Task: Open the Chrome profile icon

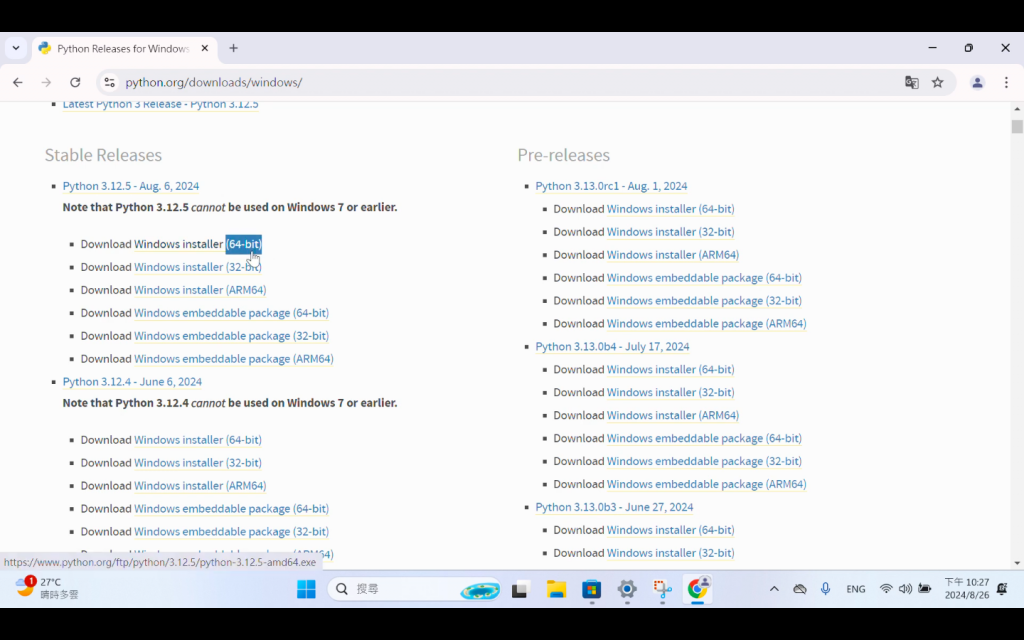Action: 978,82
